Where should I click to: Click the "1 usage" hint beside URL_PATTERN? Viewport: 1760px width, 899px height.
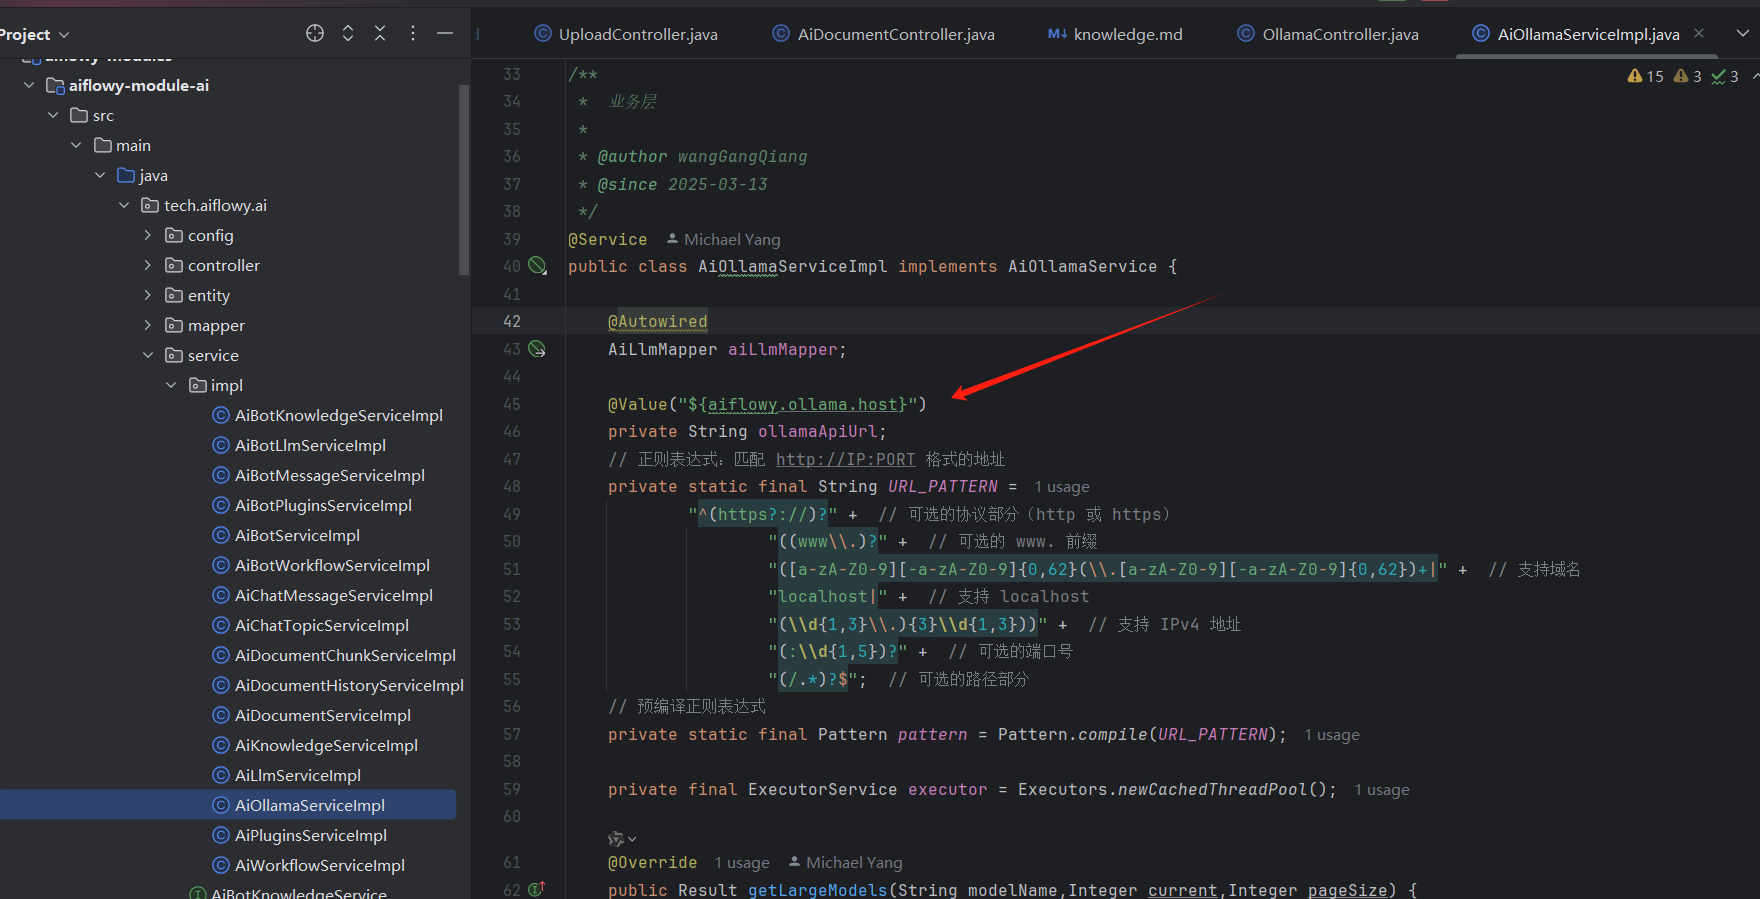point(1061,487)
